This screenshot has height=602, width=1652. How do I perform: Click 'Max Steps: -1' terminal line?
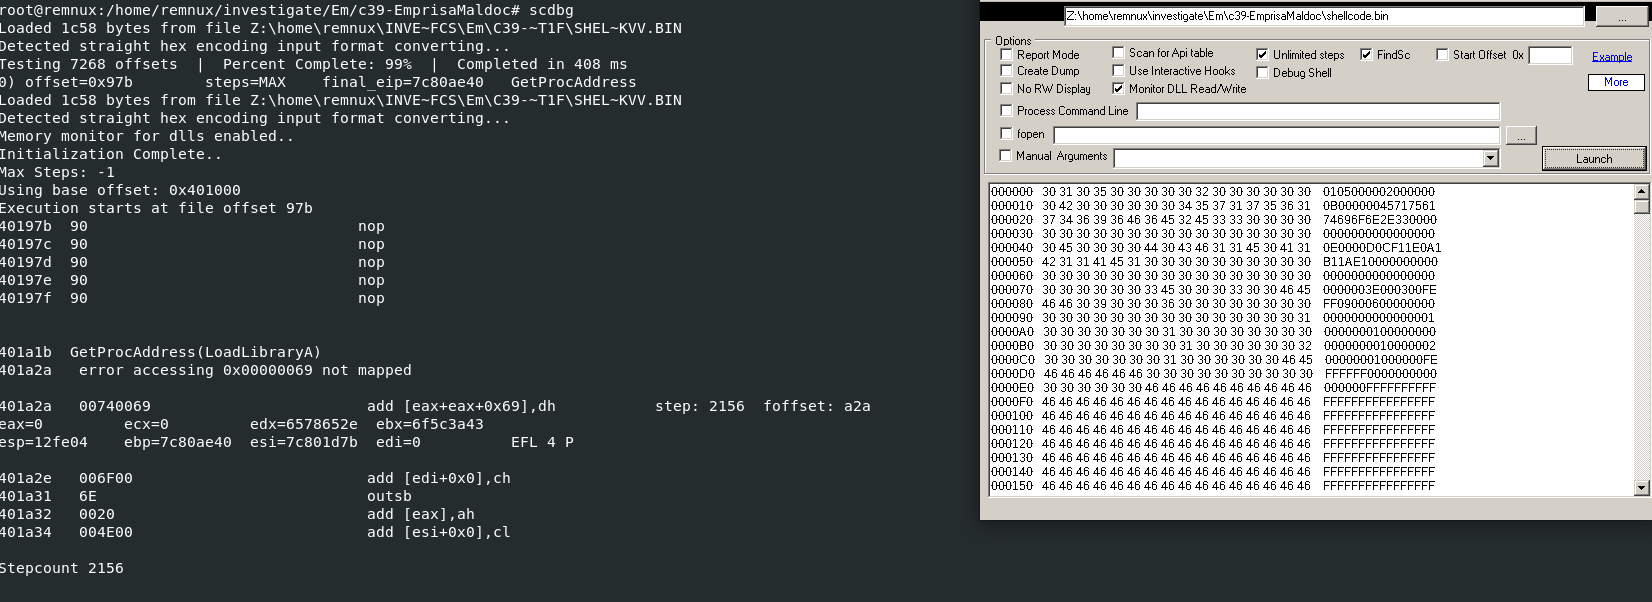pyautogui.click(x=57, y=172)
